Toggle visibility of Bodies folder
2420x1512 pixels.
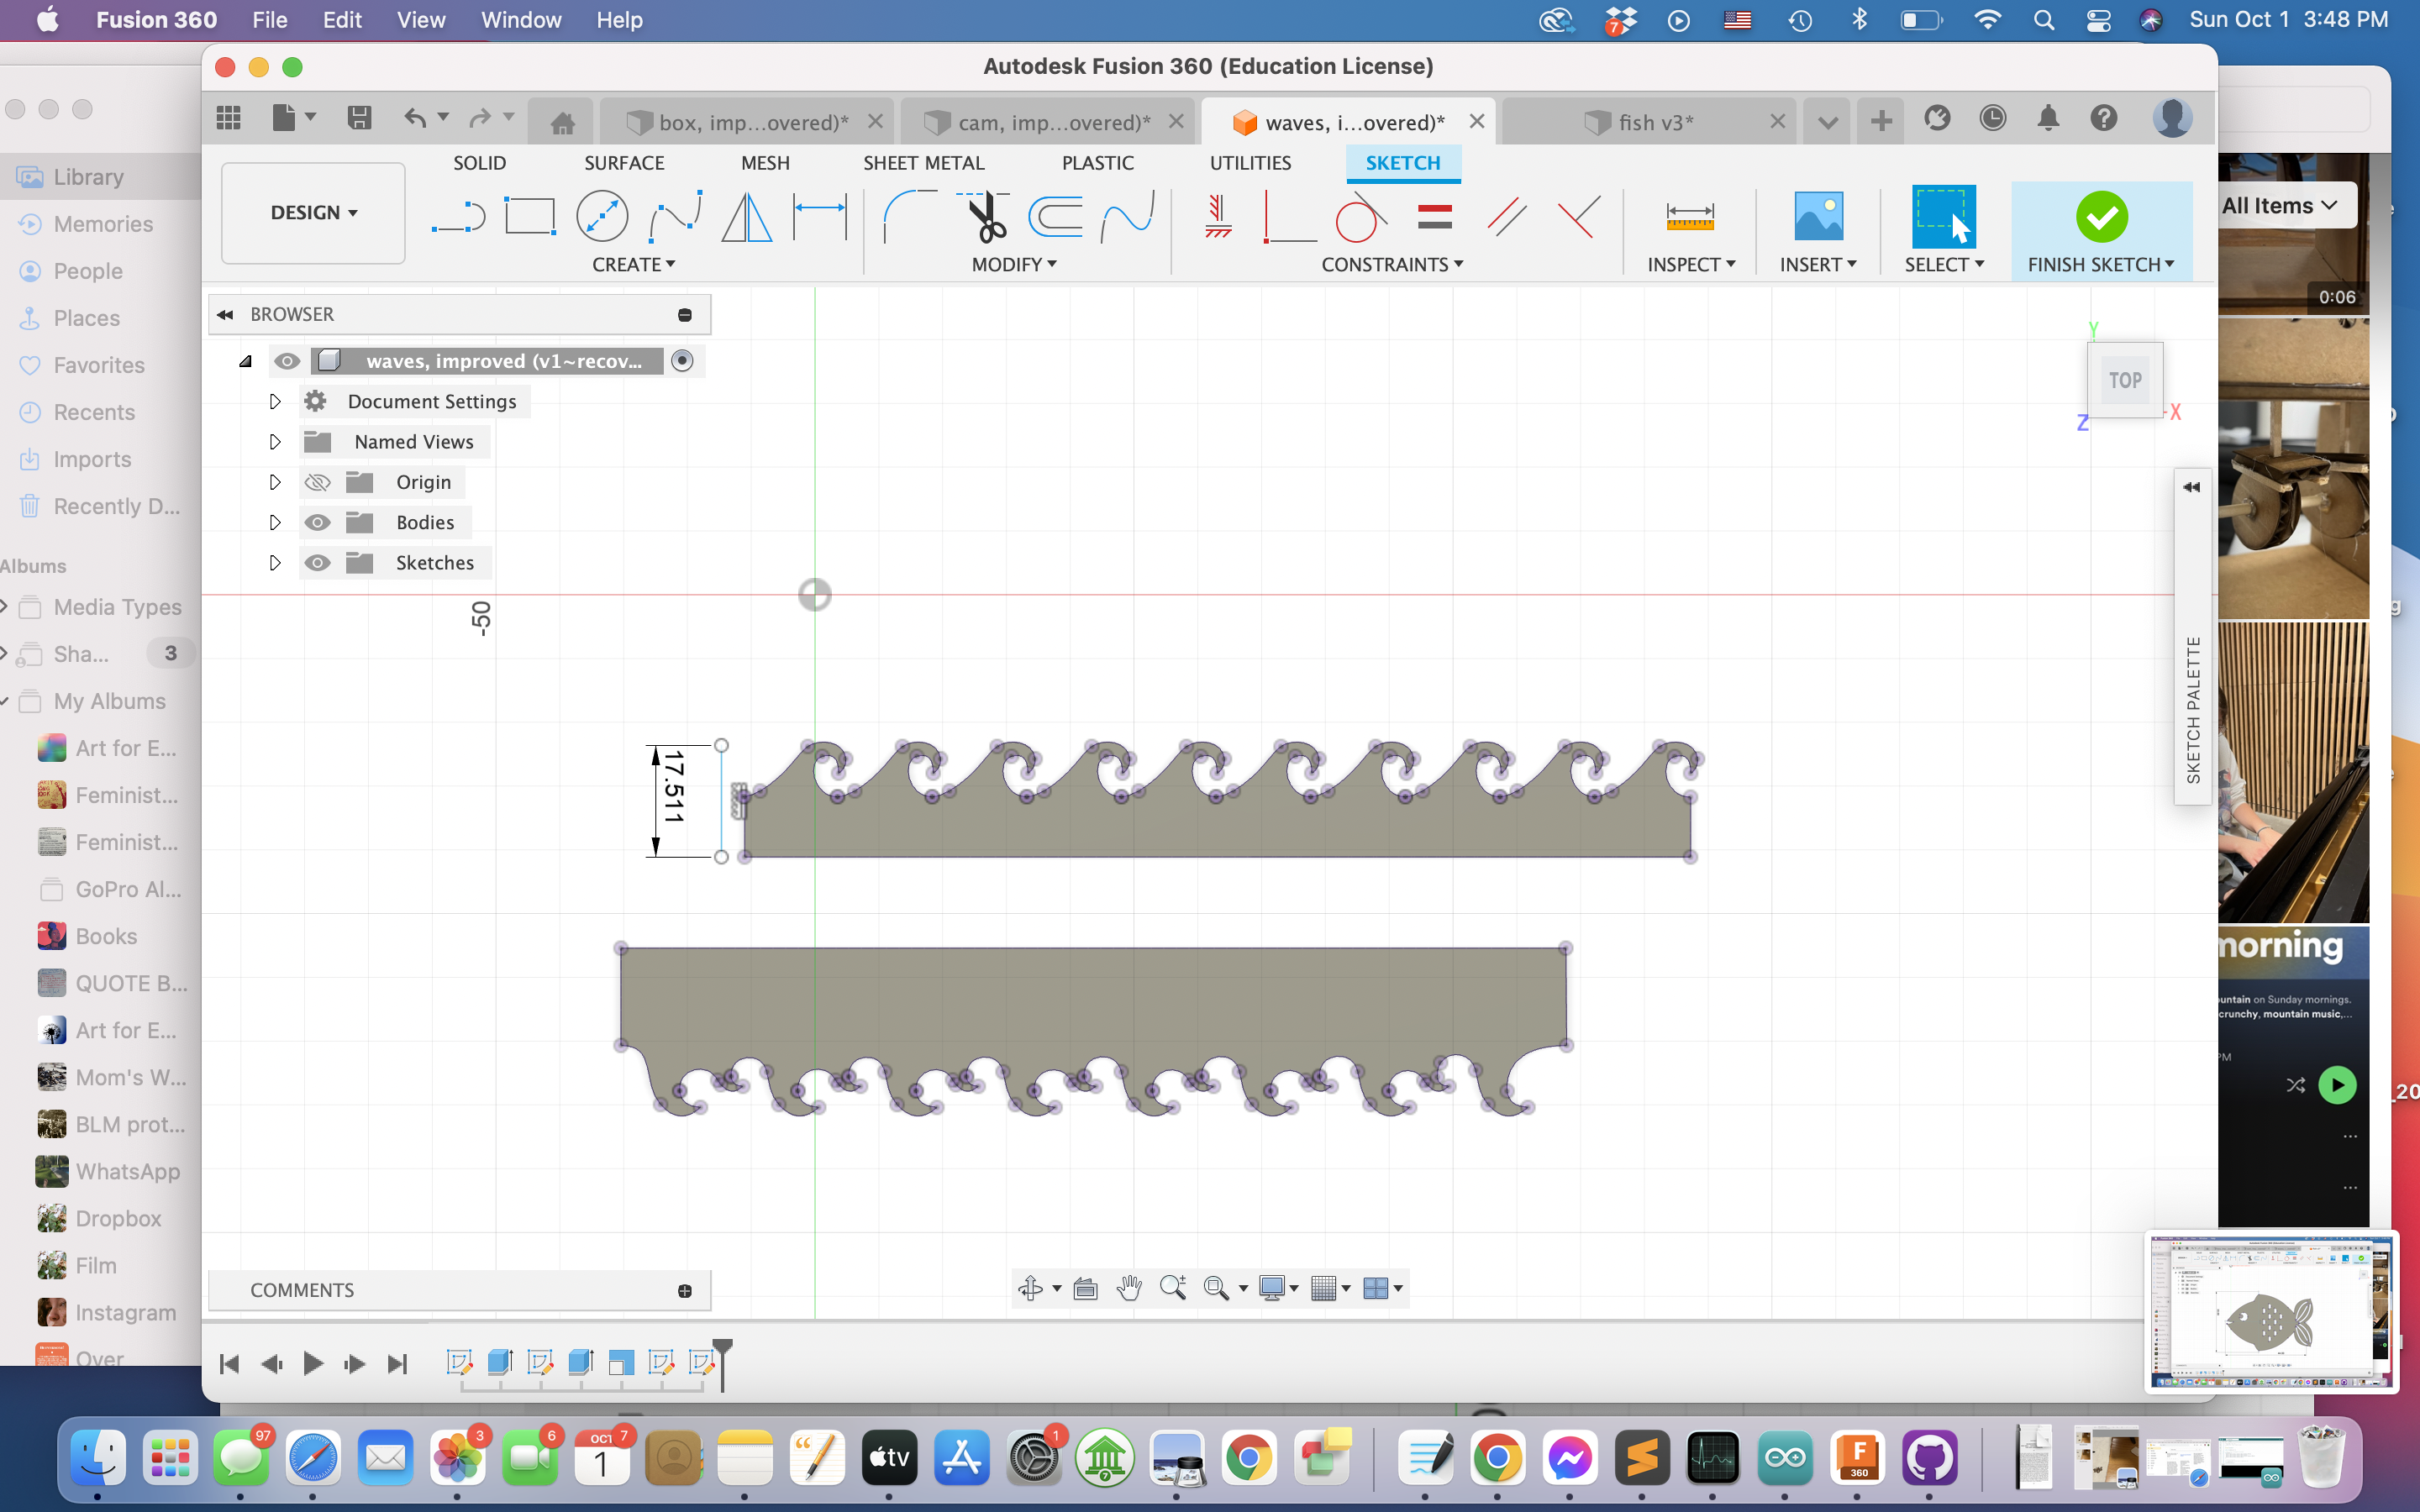pos(317,522)
